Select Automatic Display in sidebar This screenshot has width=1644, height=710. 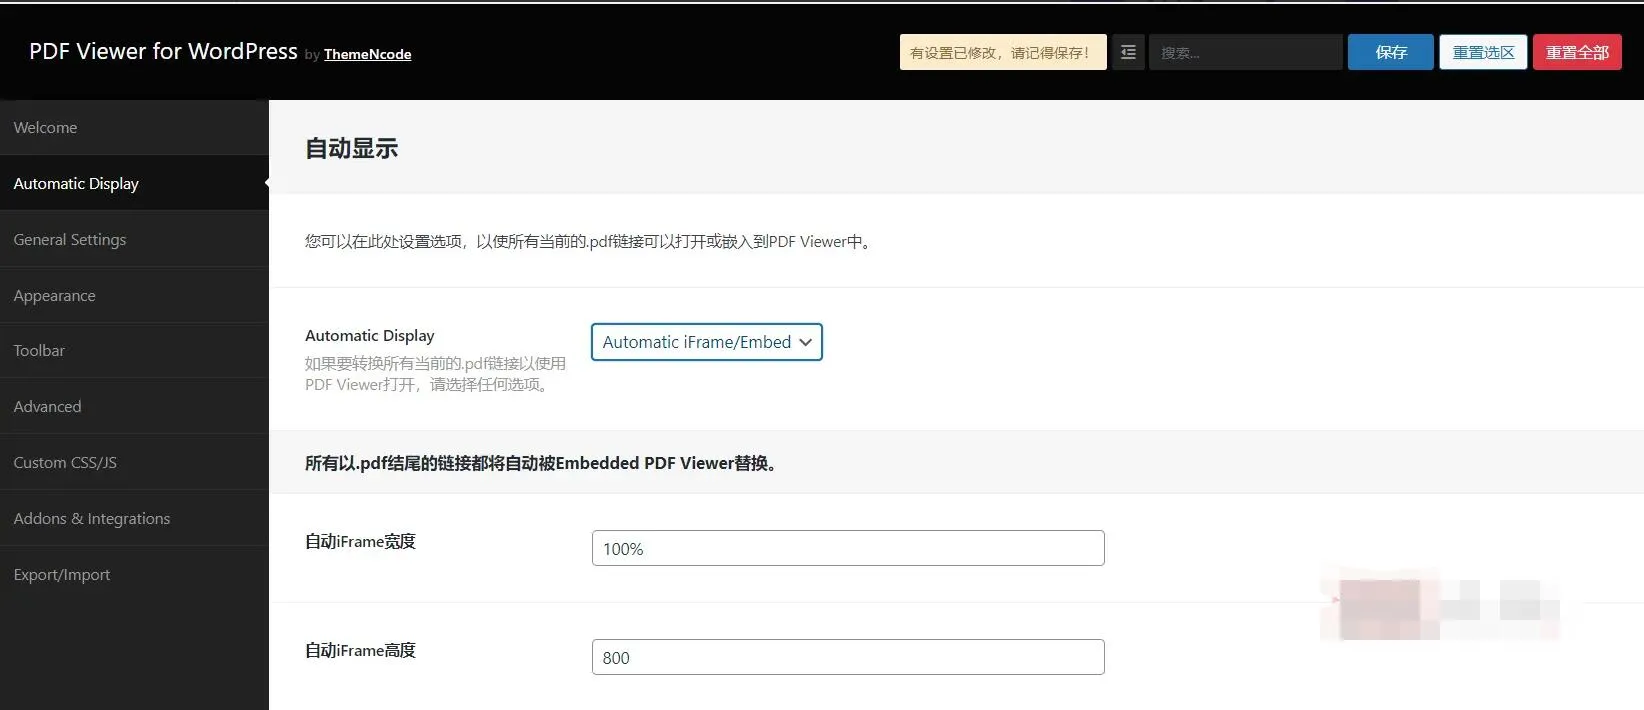(134, 183)
